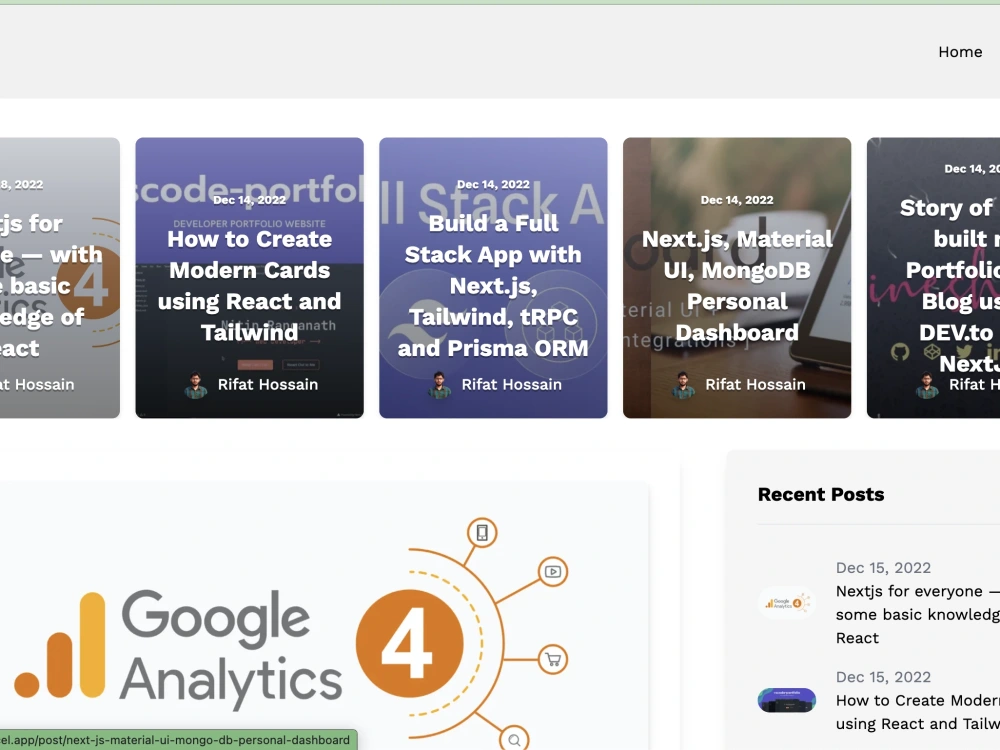Click the magnifier search icon in the Analytics graphic

point(514,738)
